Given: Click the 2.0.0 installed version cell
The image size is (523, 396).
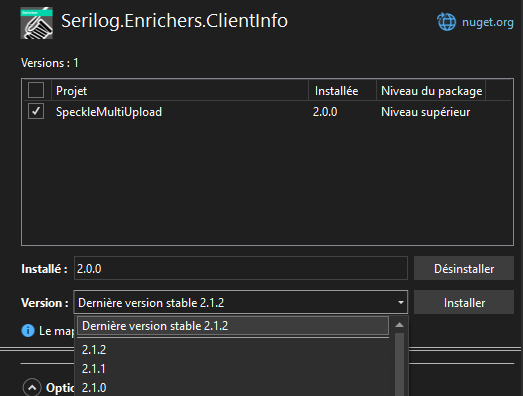Looking at the screenshot, I should [x=325, y=112].
